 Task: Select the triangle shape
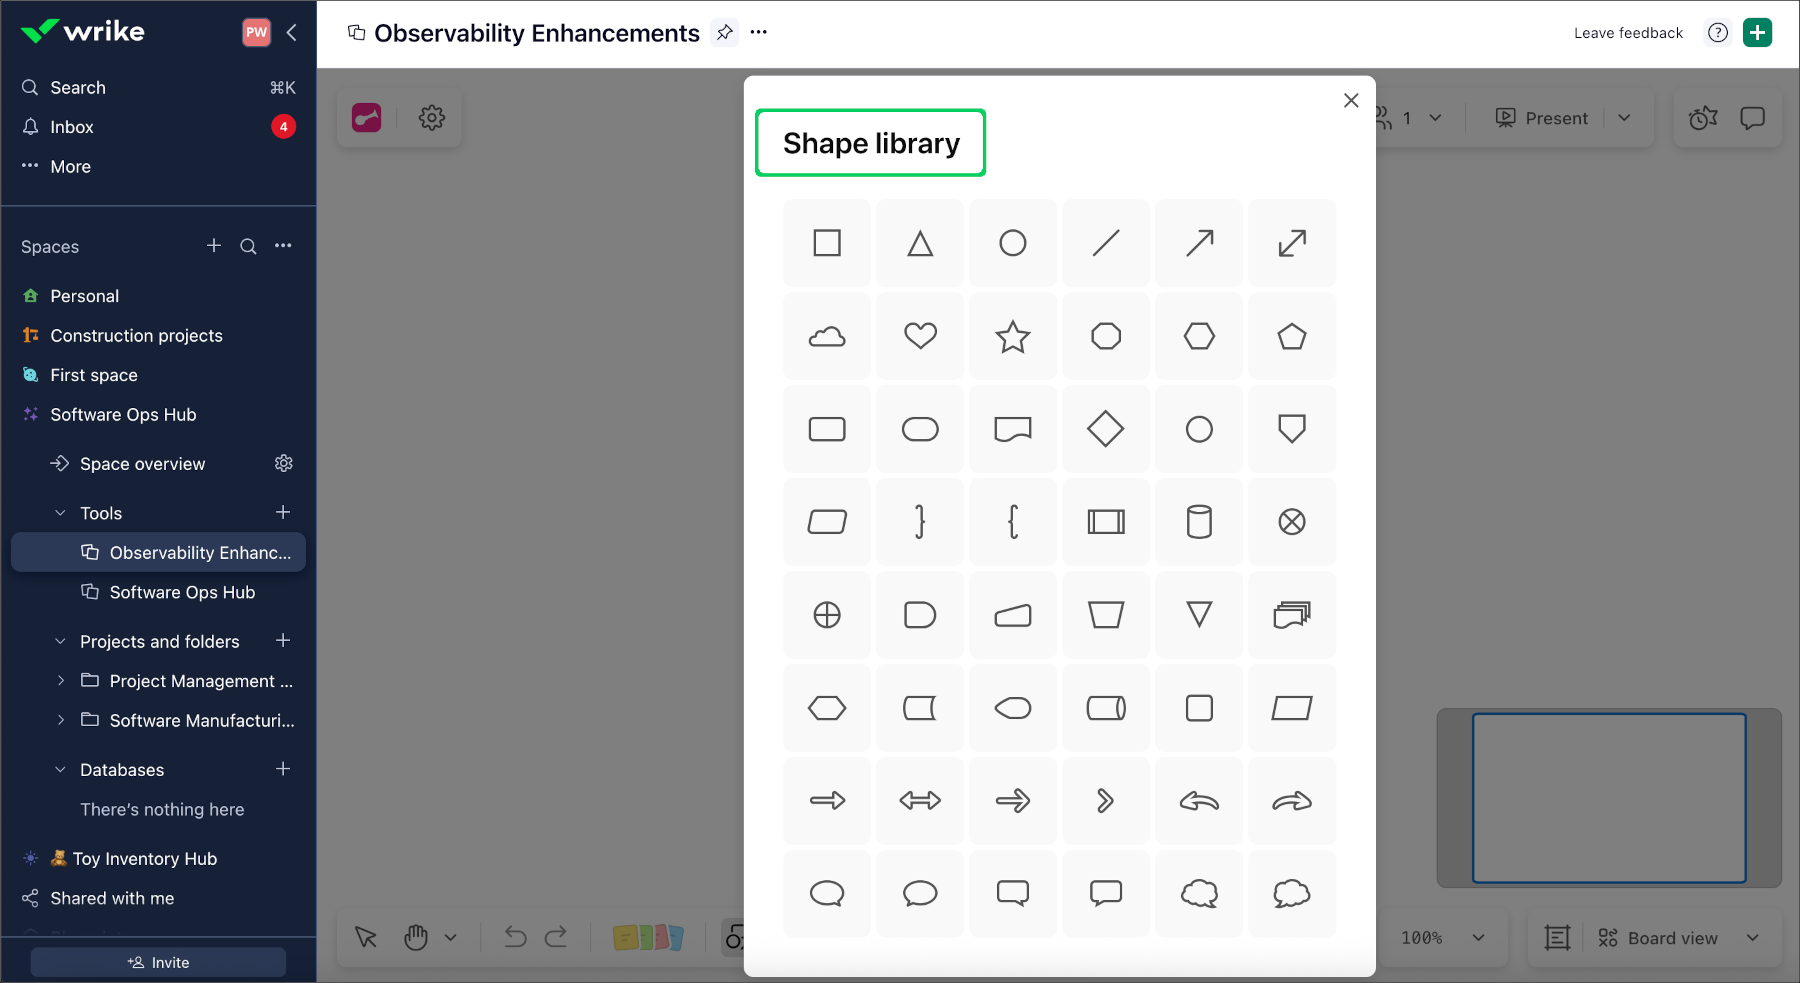tap(920, 243)
